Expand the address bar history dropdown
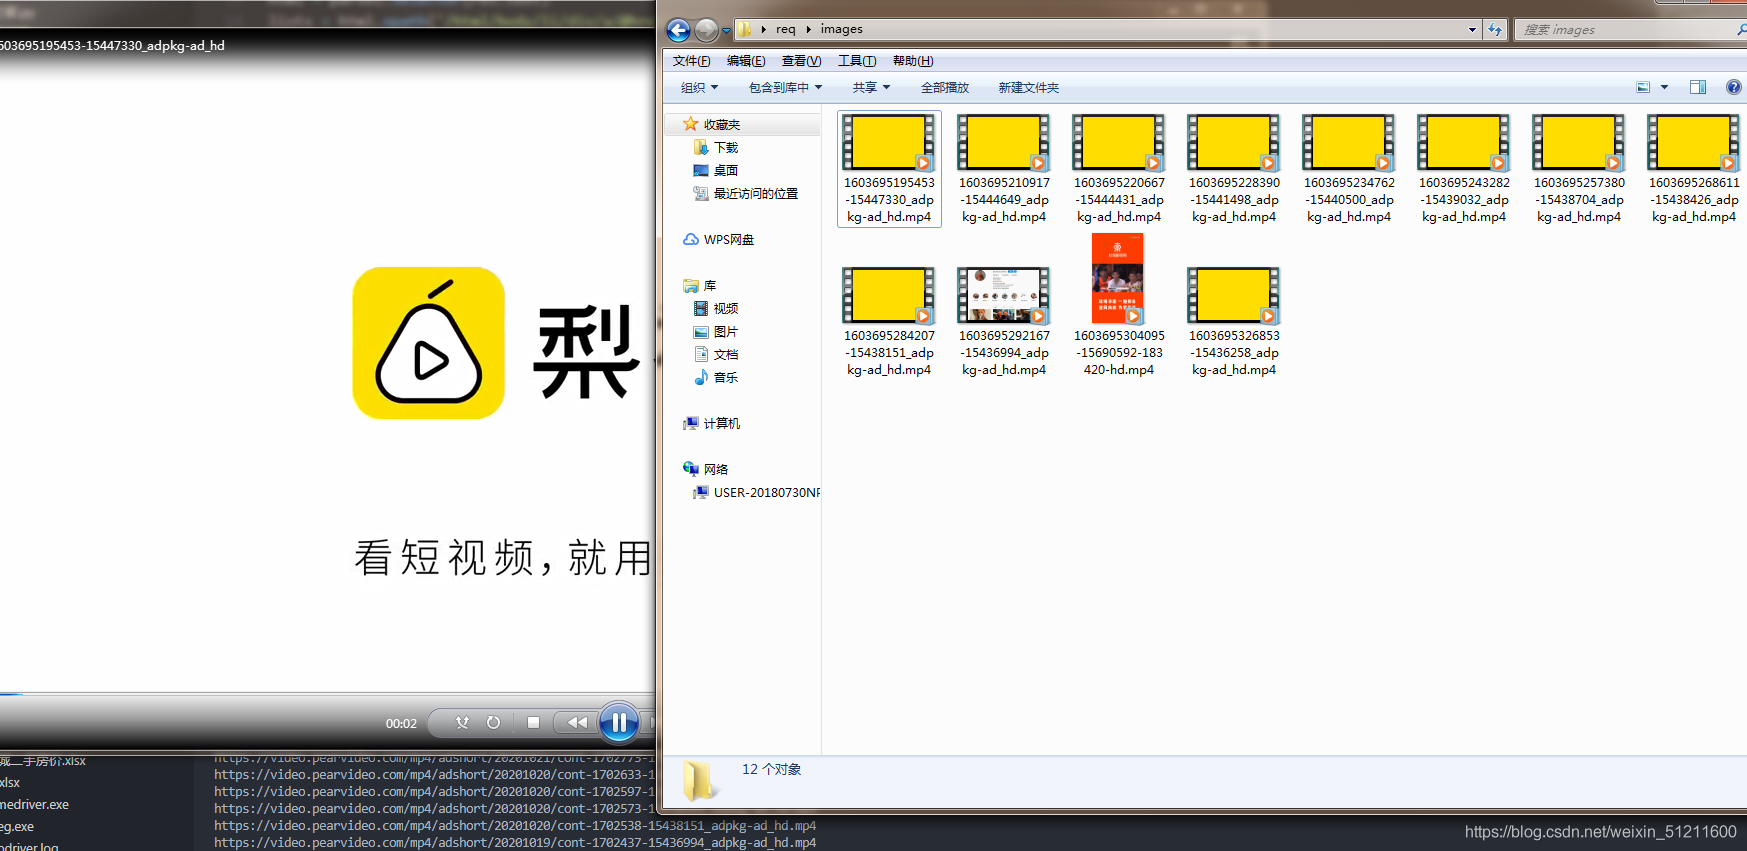 (1472, 30)
